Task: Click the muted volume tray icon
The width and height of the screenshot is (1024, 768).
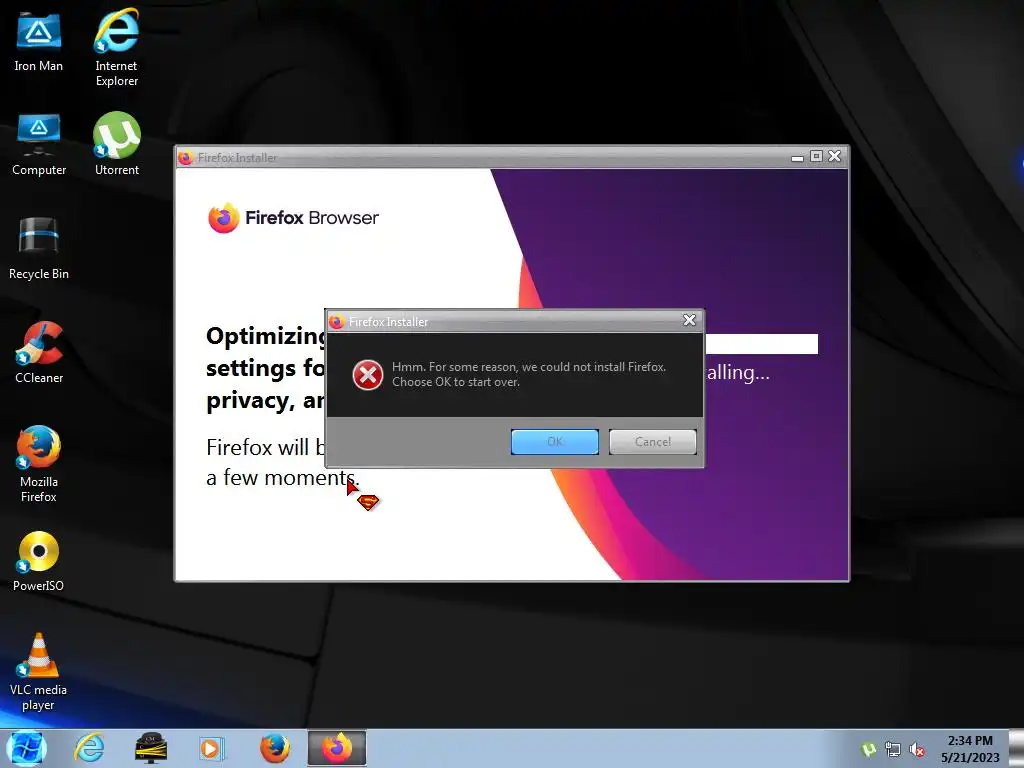Action: tap(917, 750)
